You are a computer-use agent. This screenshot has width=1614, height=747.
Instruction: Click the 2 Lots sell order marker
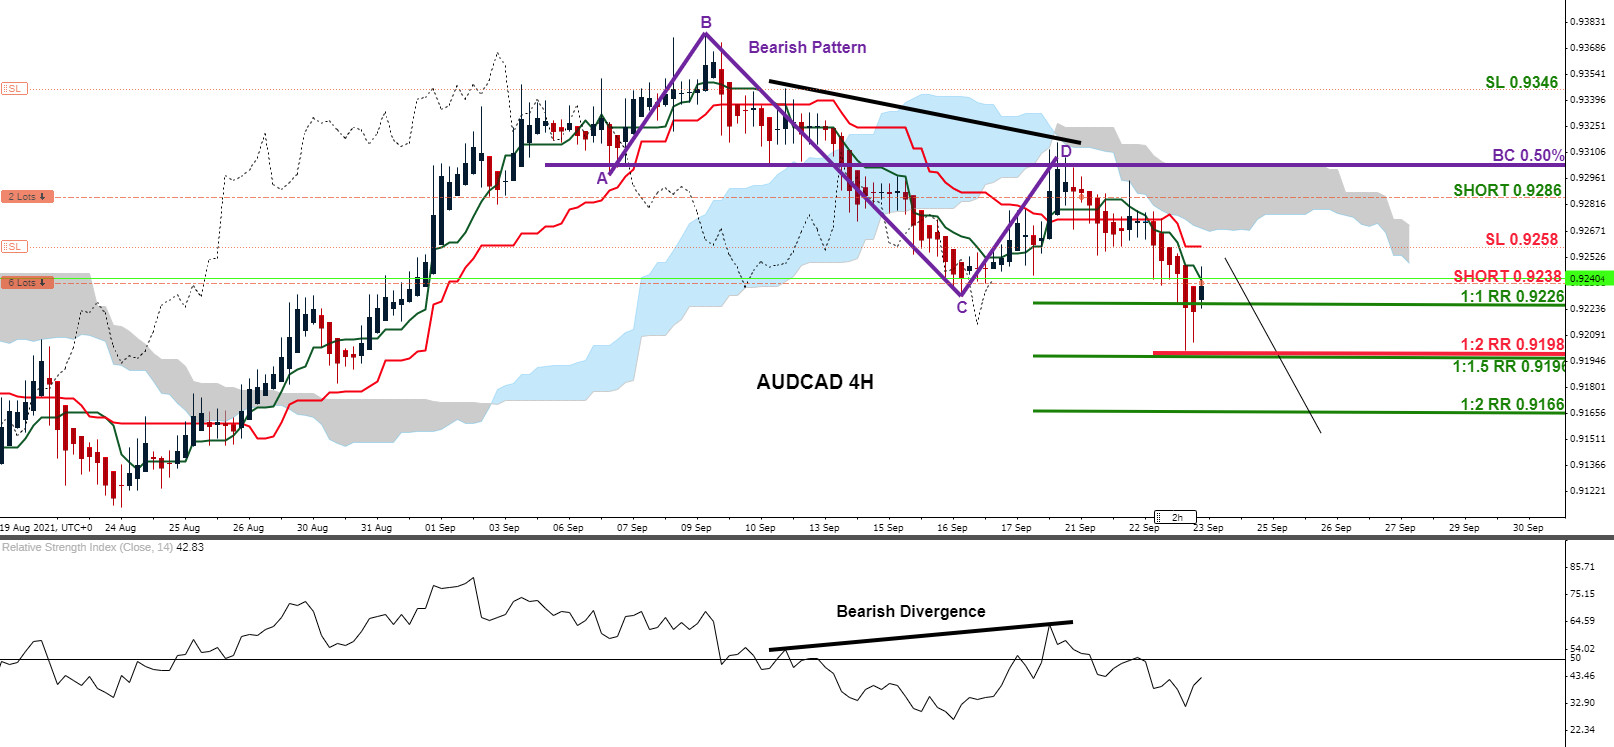pyautogui.click(x=26, y=197)
